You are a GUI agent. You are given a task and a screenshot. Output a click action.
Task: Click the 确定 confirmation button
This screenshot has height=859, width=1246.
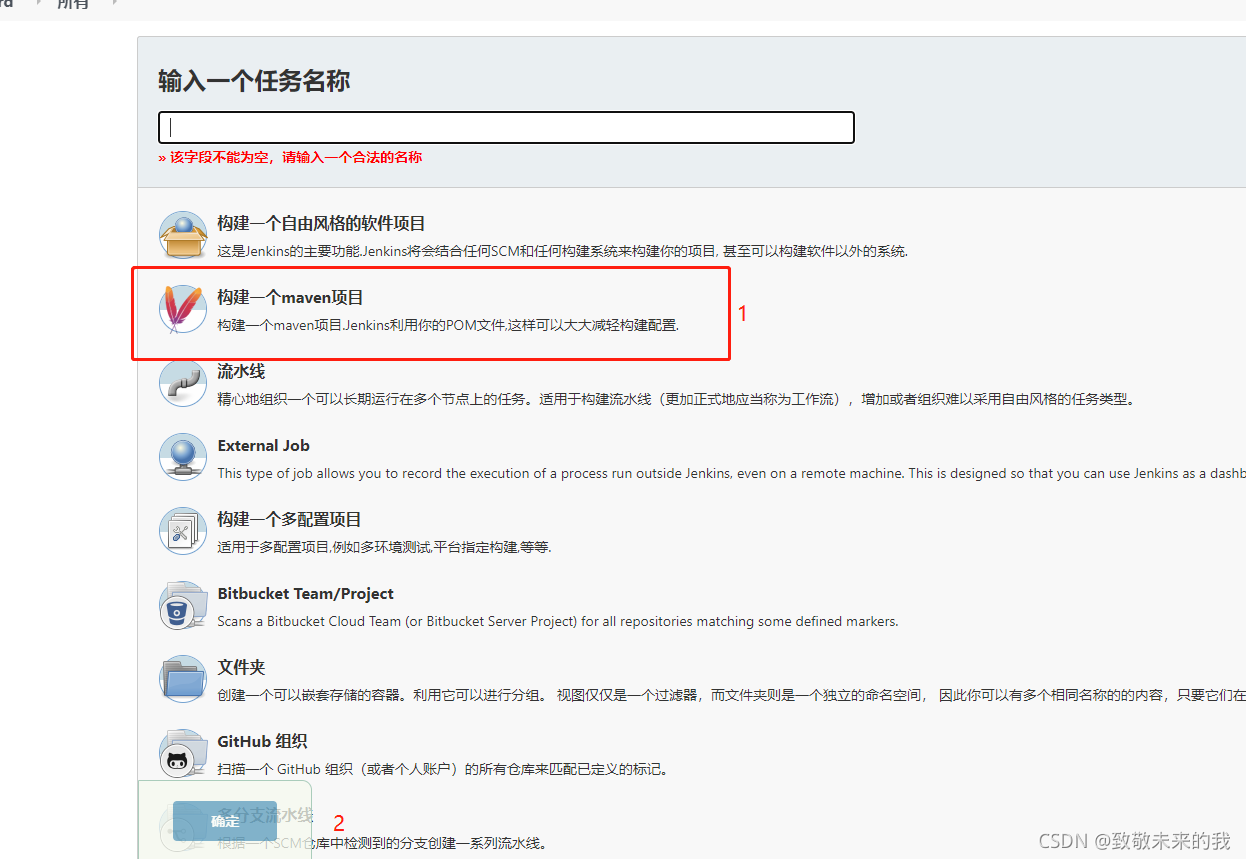pos(224,820)
